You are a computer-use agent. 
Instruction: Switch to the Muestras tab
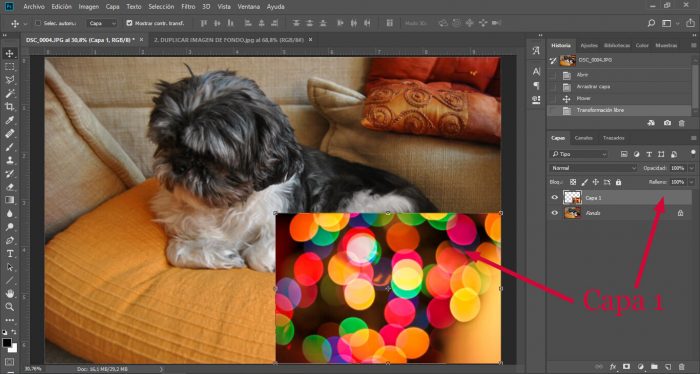[x=666, y=46]
